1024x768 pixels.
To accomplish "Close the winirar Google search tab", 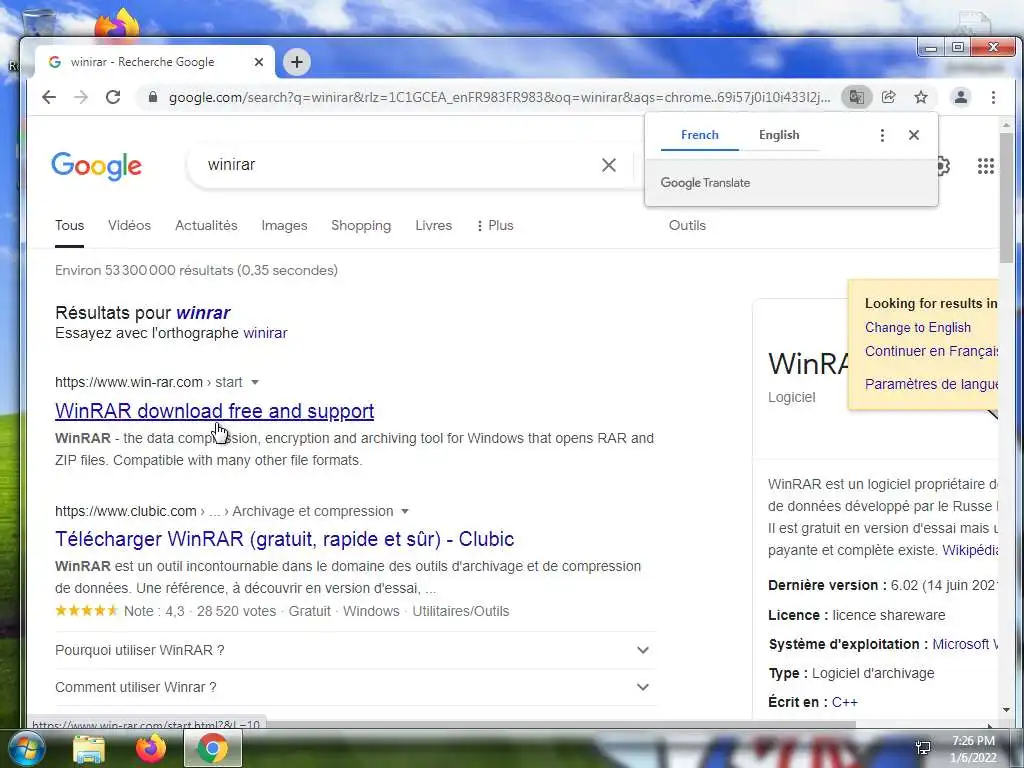I will (x=259, y=62).
